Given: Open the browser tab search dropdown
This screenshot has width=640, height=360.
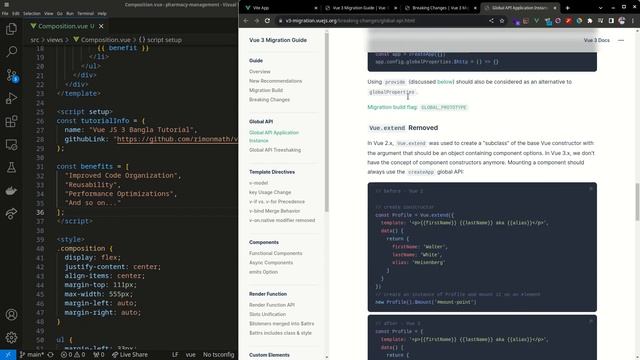Looking at the screenshot, I should click(x=600, y=8).
